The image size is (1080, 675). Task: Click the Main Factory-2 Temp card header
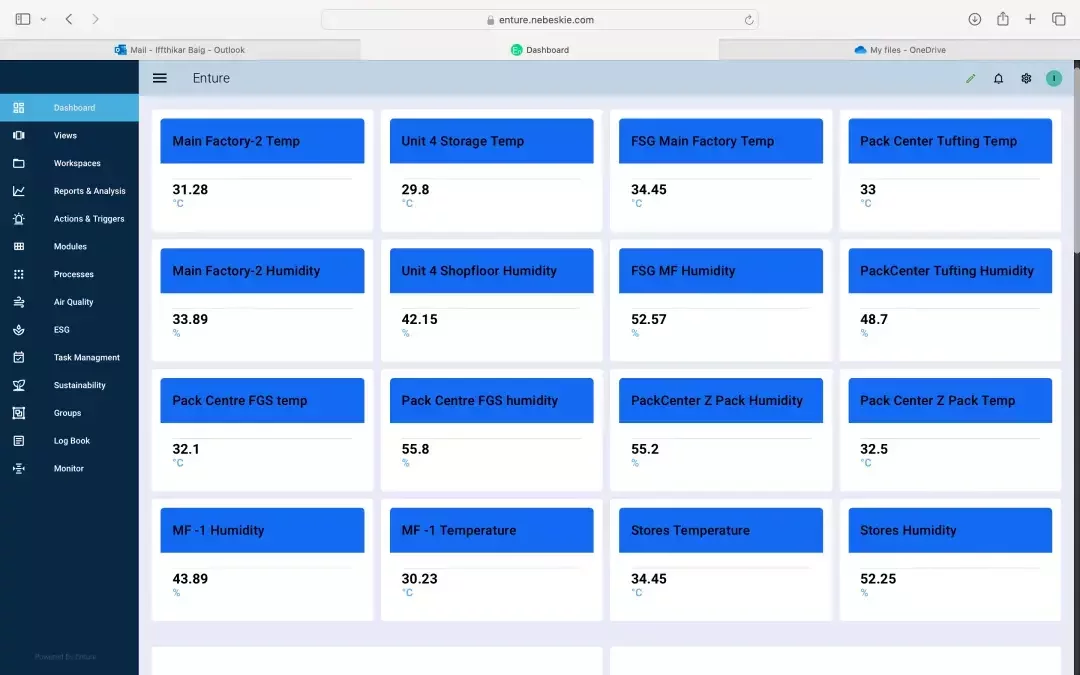click(262, 141)
